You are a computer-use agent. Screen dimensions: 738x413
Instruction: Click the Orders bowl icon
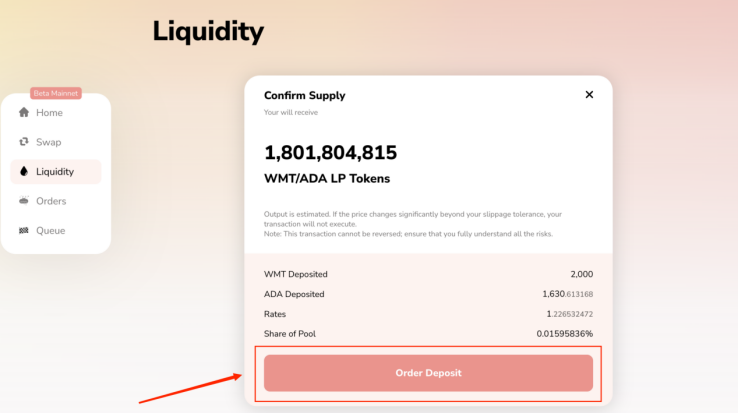click(24, 201)
